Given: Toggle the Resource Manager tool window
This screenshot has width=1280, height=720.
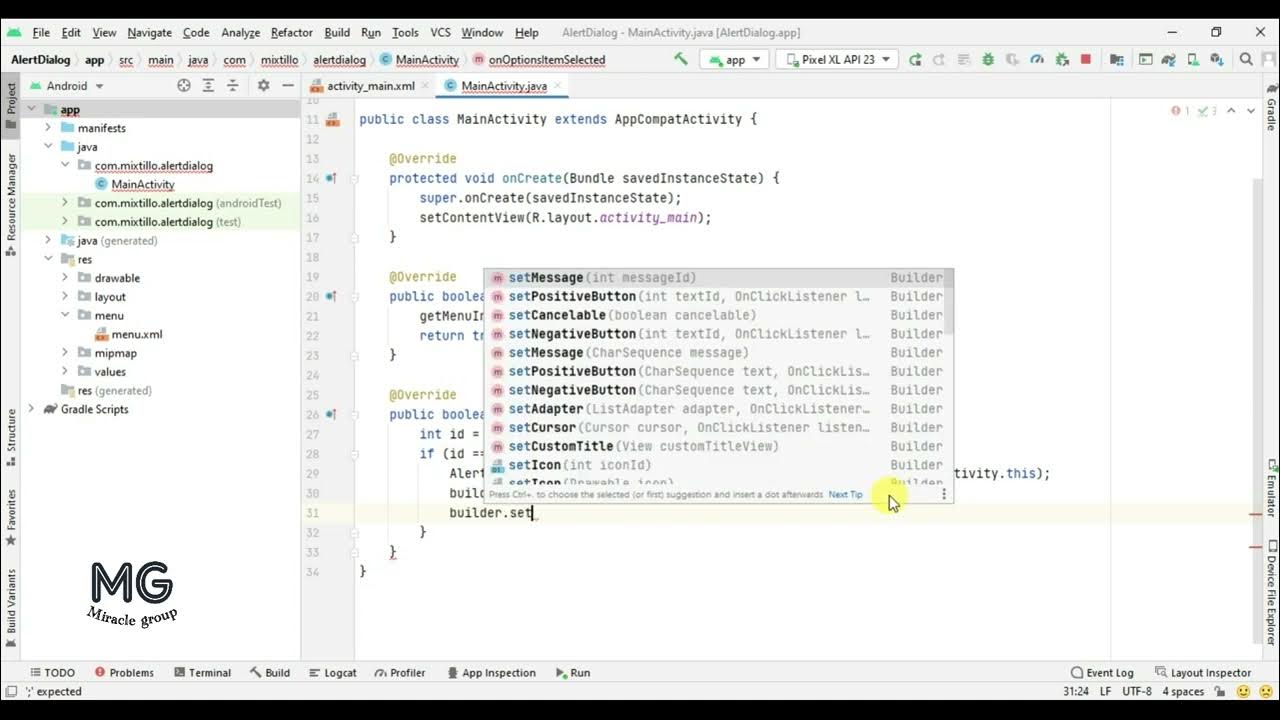Looking at the screenshot, I should [x=11, y=204].
